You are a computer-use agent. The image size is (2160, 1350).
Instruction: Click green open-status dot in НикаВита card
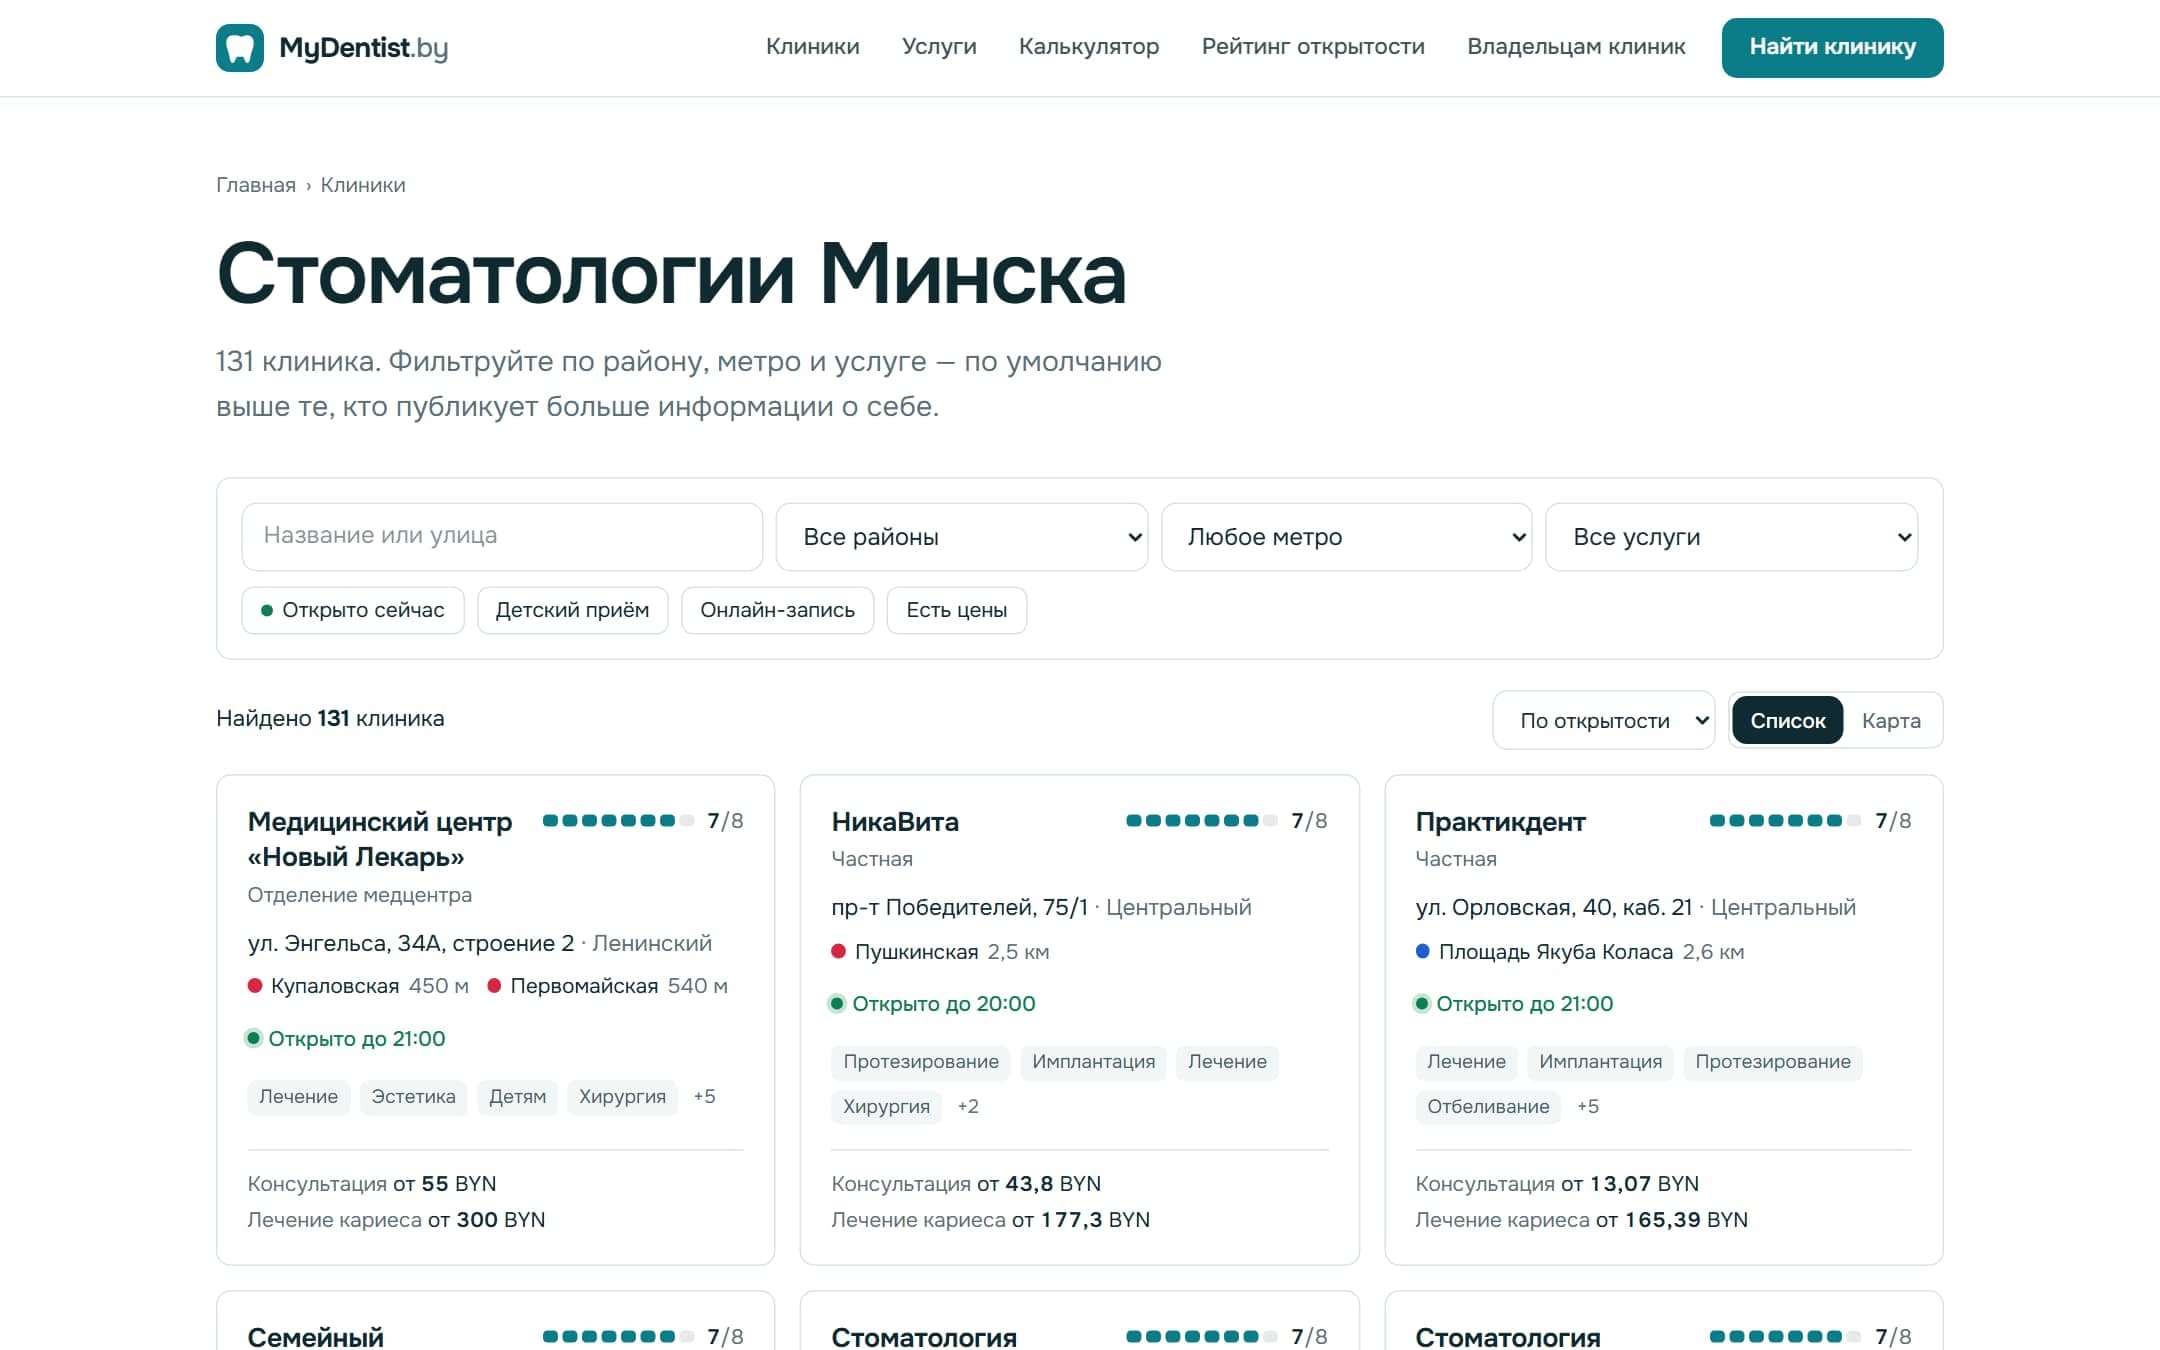point(838,1003)
